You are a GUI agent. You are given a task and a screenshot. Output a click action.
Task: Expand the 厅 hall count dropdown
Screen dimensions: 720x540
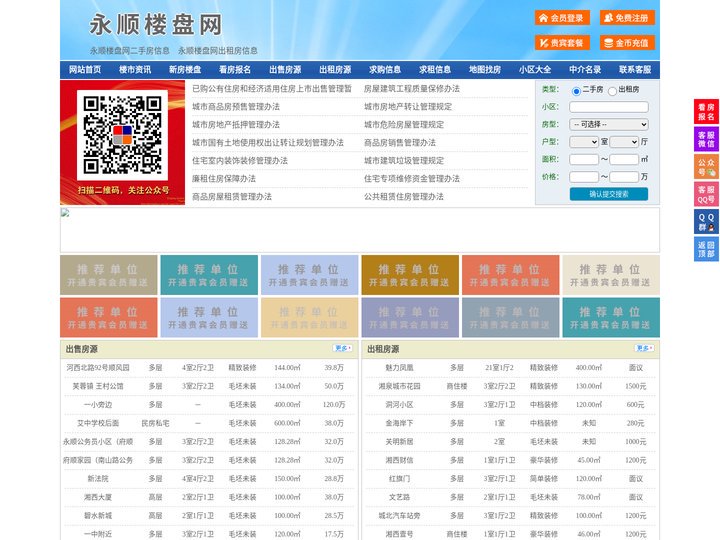click(x=624, y=142)
